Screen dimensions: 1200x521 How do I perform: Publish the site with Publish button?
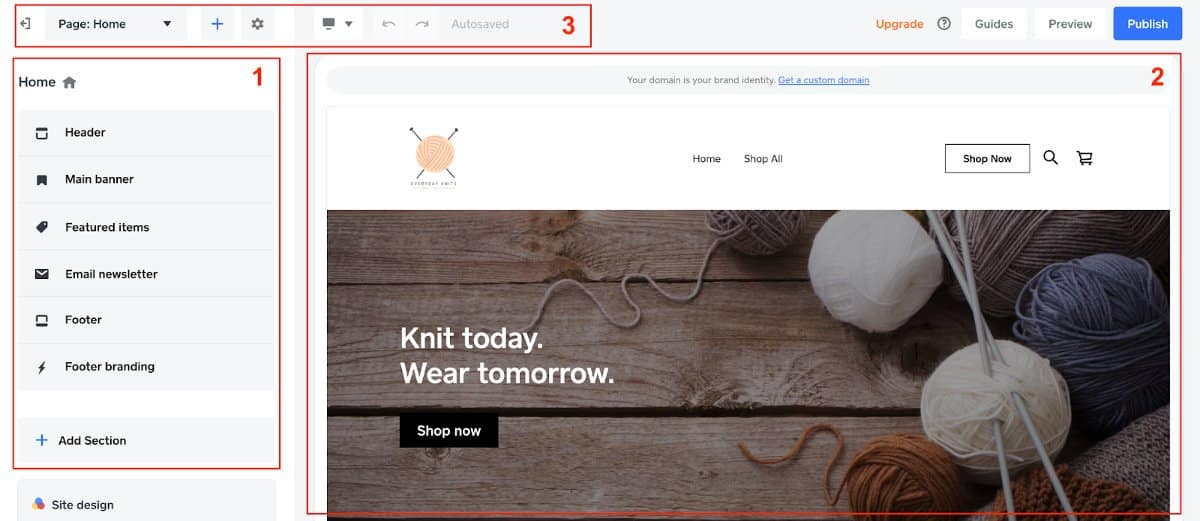coord(1147,24)
